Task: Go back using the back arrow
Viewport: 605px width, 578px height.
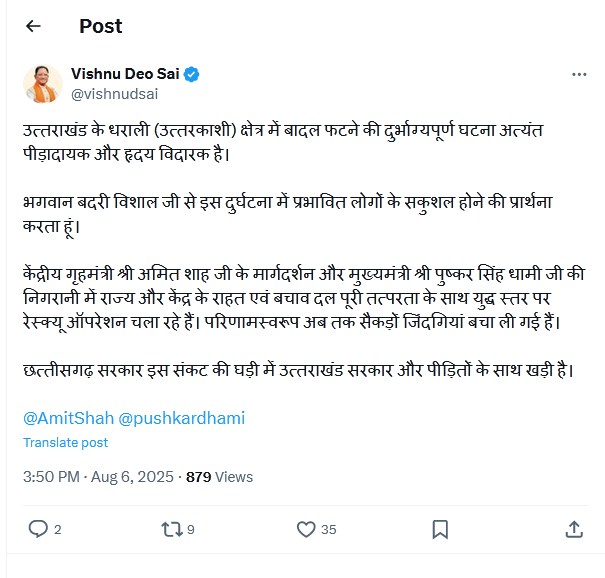Action: (x=33, y=26)
